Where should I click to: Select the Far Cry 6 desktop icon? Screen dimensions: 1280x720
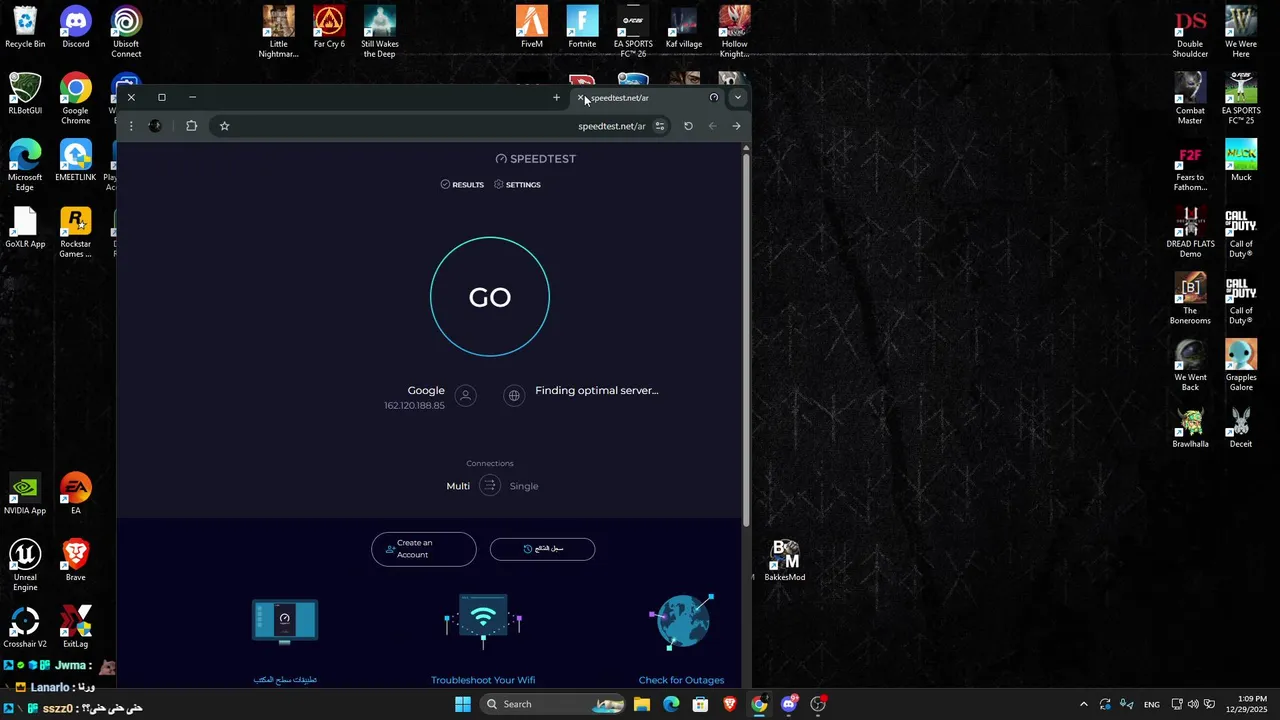coord(329,28)
